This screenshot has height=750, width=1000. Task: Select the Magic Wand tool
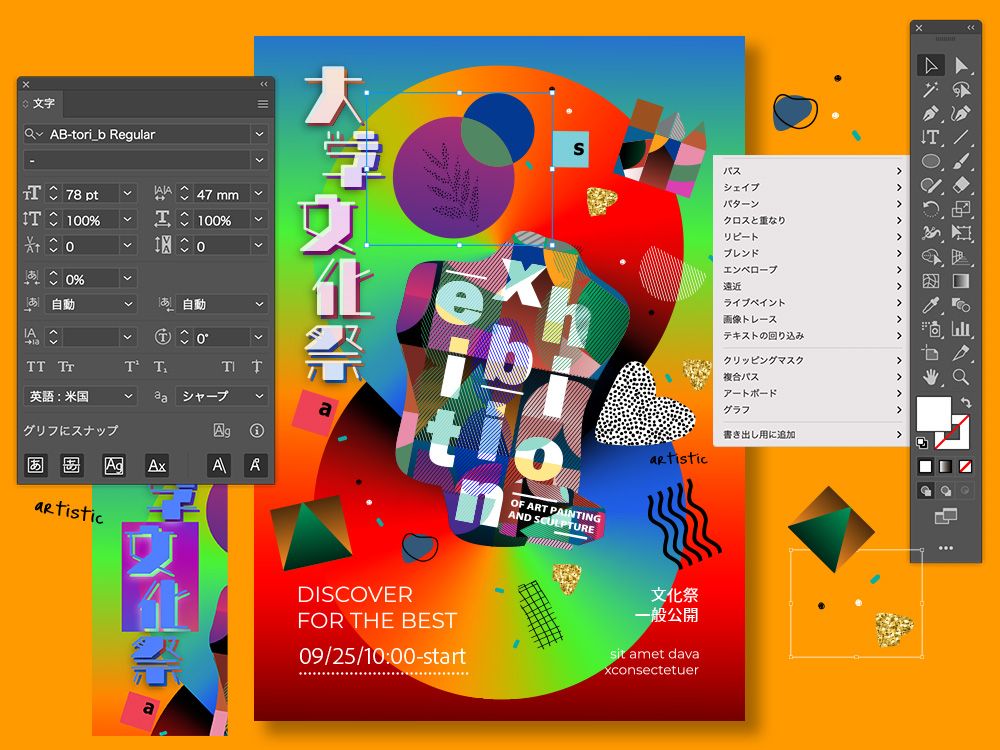(x=930, y=90)
